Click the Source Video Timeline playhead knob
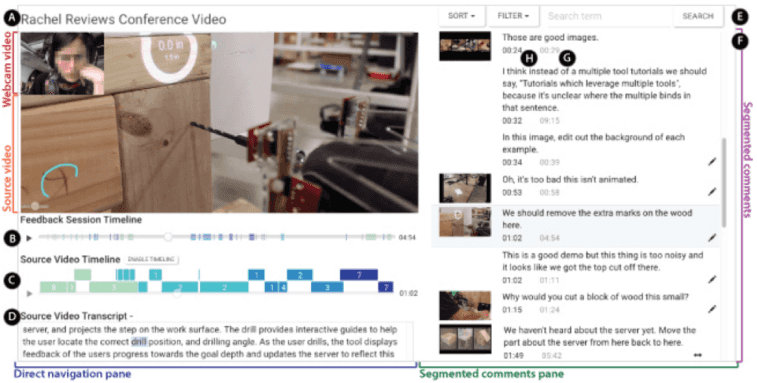757x383 pixels. click(x=177, y=293)
